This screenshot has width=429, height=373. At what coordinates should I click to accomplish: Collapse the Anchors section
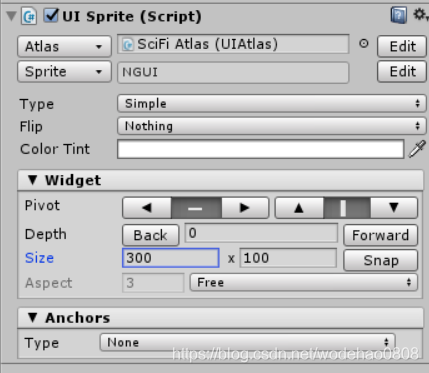point(32,317)
